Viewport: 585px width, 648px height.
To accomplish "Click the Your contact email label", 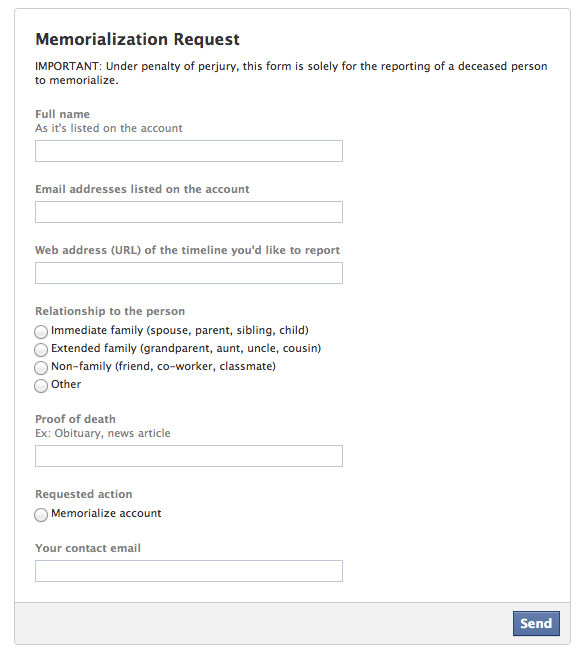I will 88,548.
